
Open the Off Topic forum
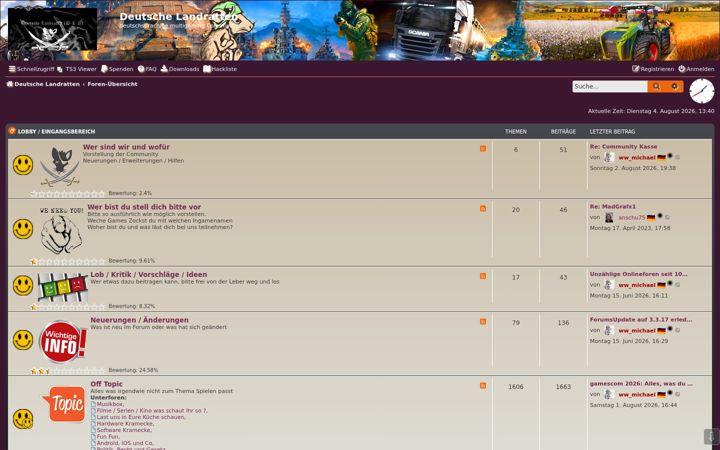click(107, 384)
